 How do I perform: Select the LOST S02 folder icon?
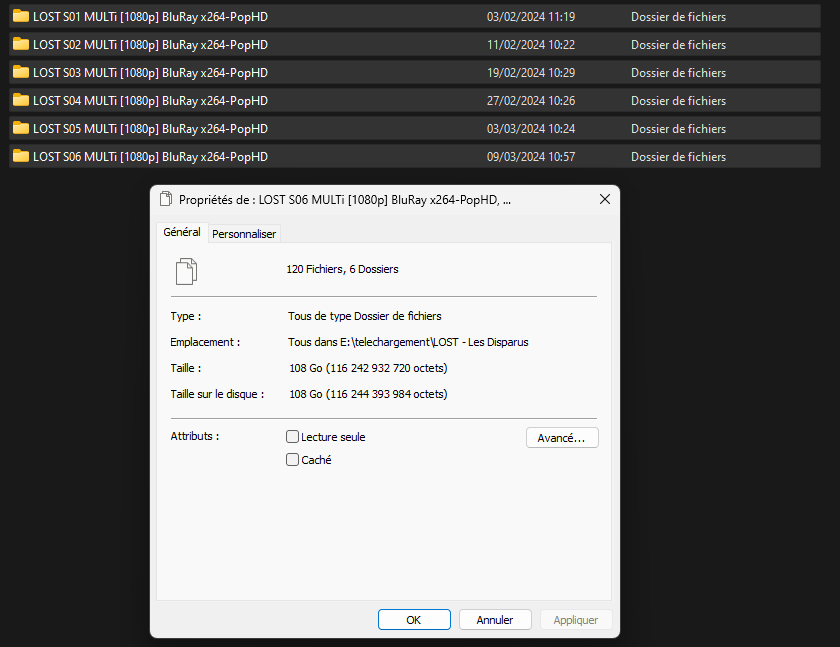[21, 44]
